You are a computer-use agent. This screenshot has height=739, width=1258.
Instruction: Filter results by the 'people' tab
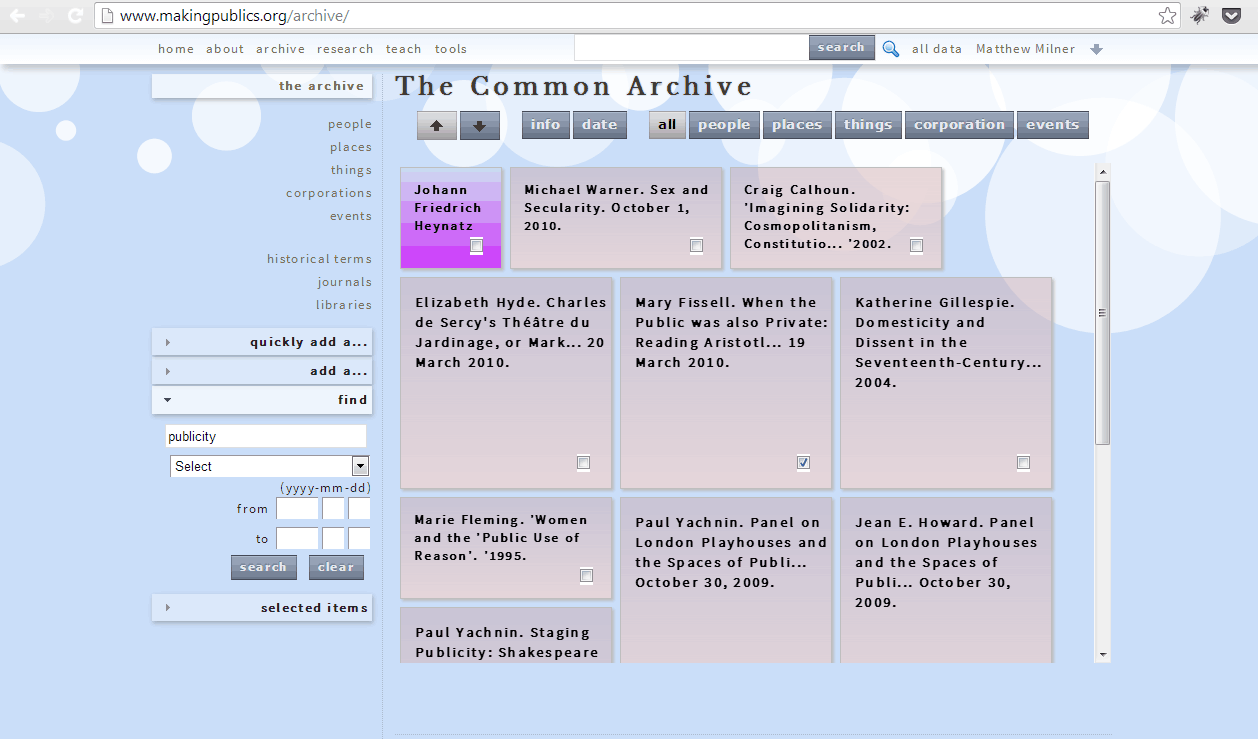pyautogui.click(x=724, y=125)
